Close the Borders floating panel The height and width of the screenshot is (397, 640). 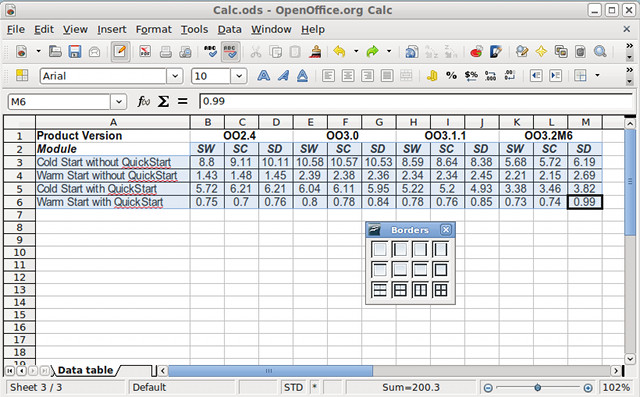pyautogui.click(x=446, y=230)
